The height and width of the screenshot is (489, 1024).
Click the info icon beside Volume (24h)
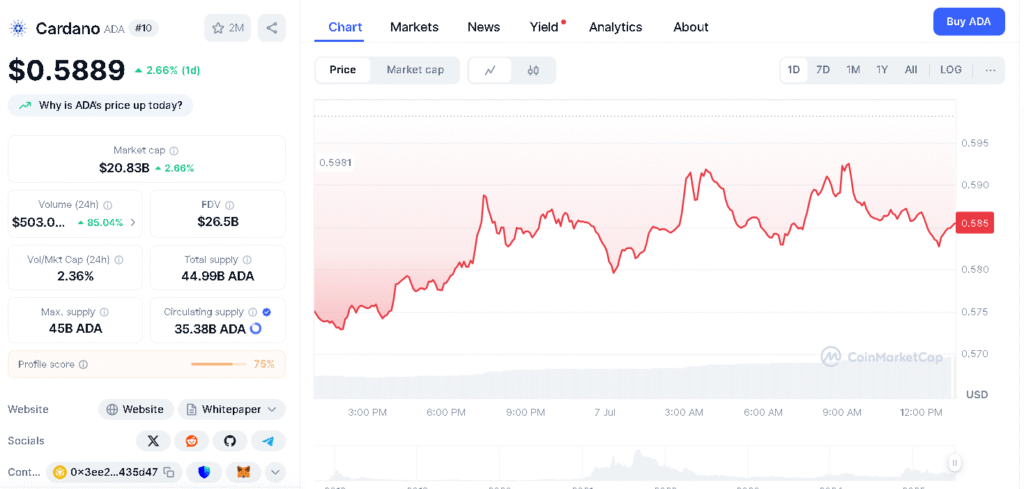108,205
